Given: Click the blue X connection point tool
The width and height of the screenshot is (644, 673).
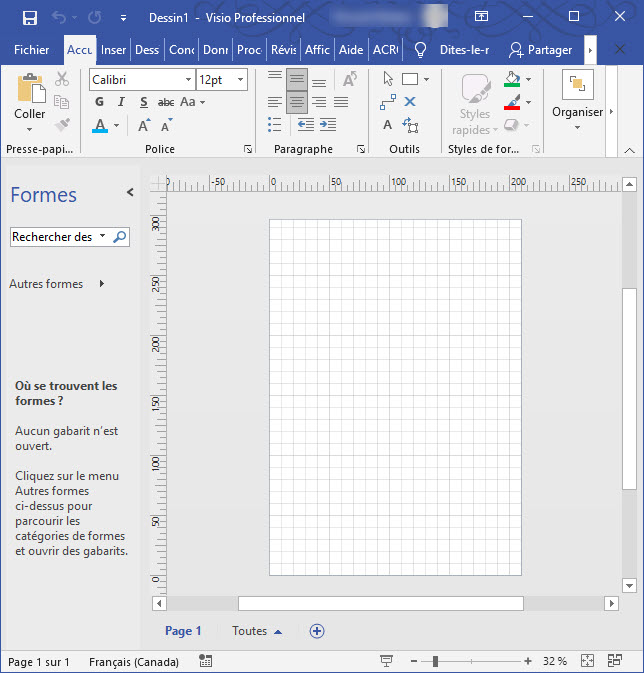Looking at the screenshot, I should tap(410, 102).
